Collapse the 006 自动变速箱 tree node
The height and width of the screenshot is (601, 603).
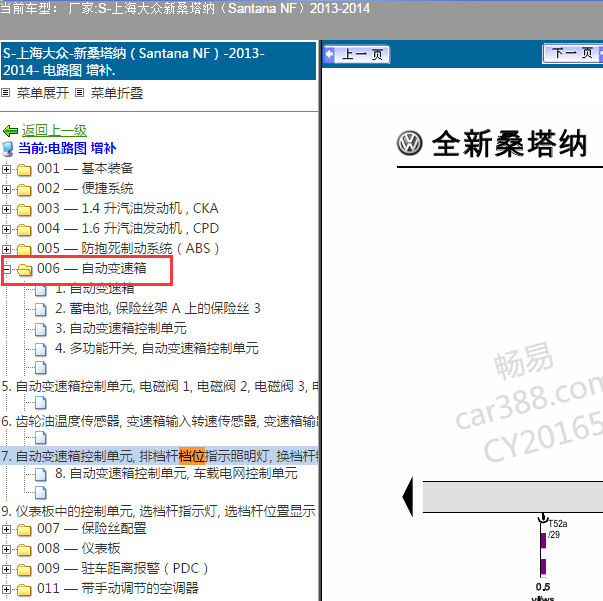(6, 269)
